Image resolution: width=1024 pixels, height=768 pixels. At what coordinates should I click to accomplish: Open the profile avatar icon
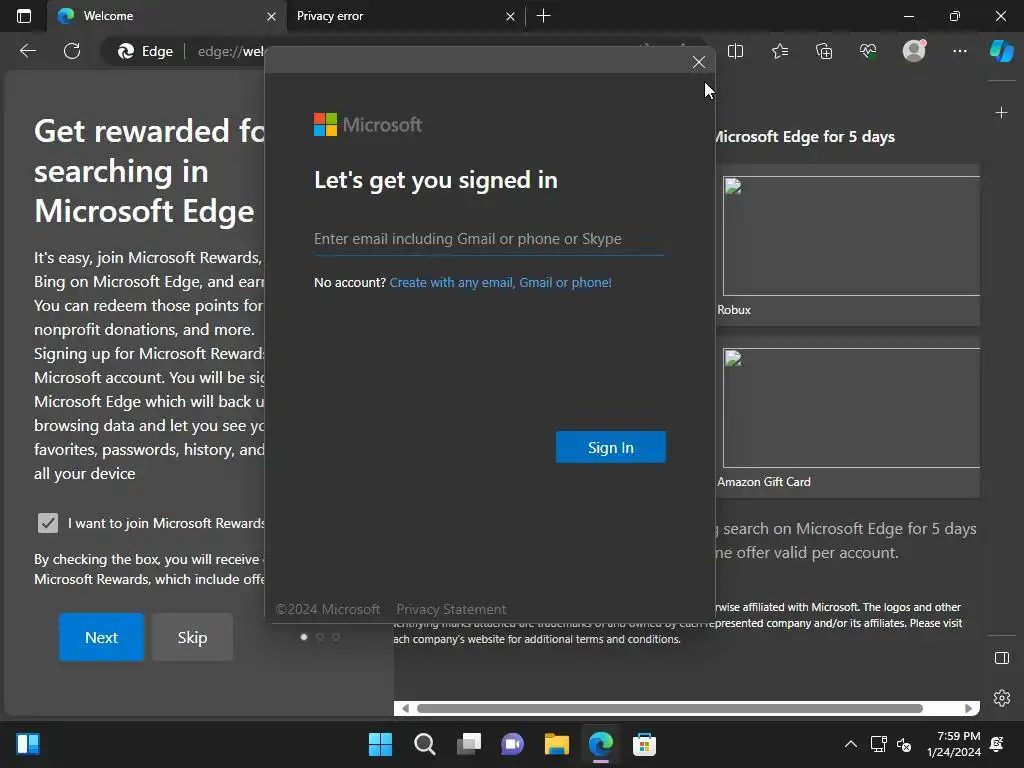(914, 51)
